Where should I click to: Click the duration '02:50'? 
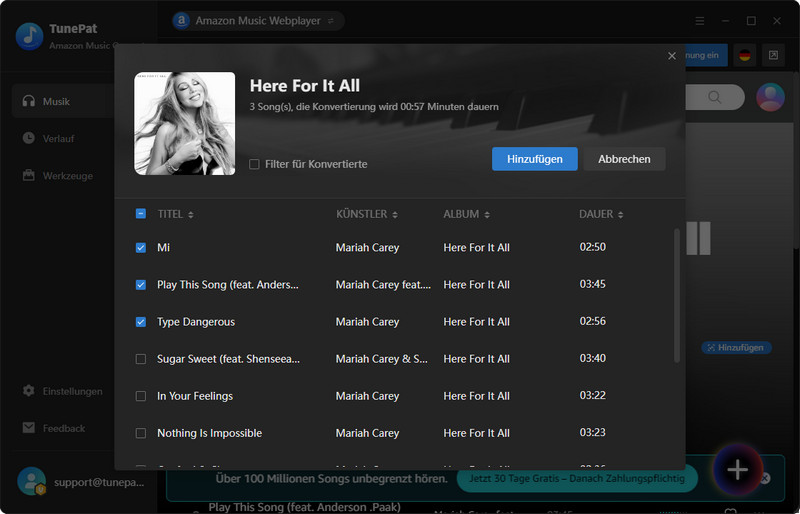click(x=592, y=247)
